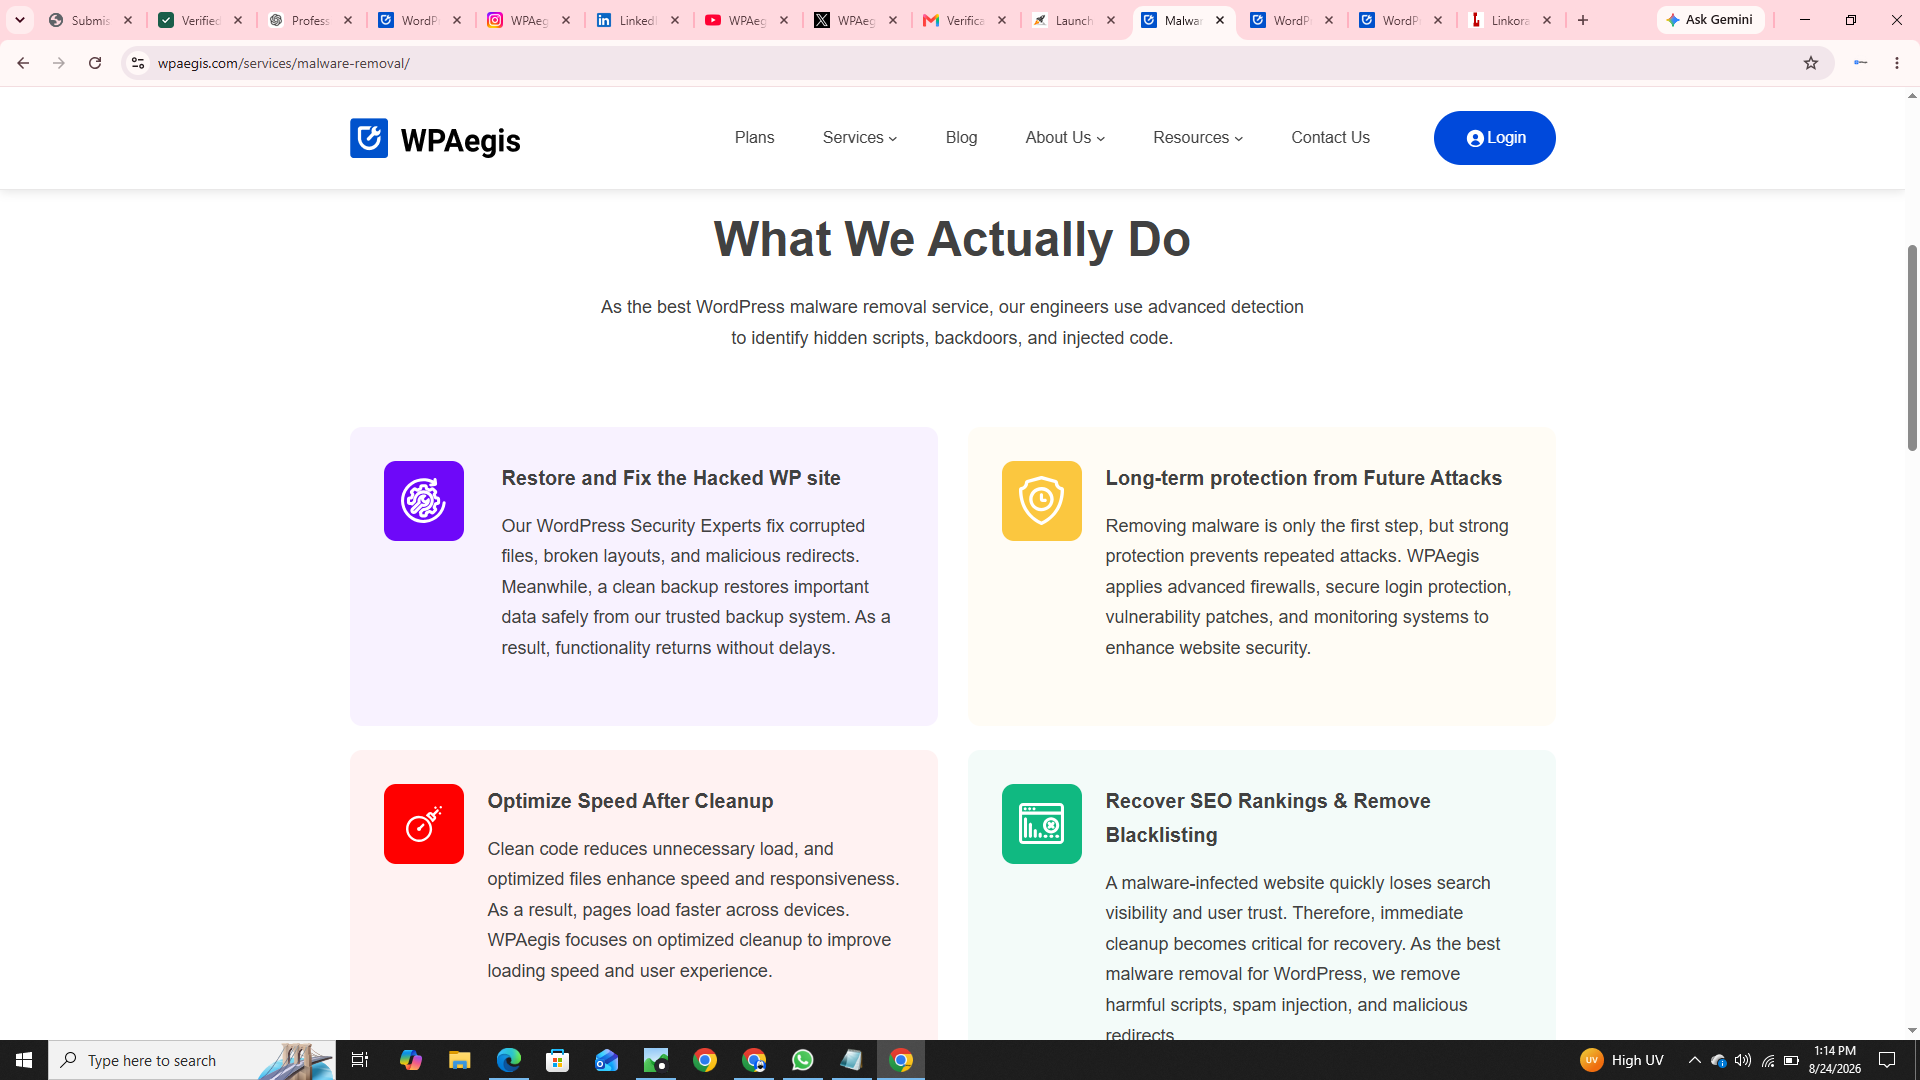Bookmark this page with the star icon

click(x=1810, y=63)
